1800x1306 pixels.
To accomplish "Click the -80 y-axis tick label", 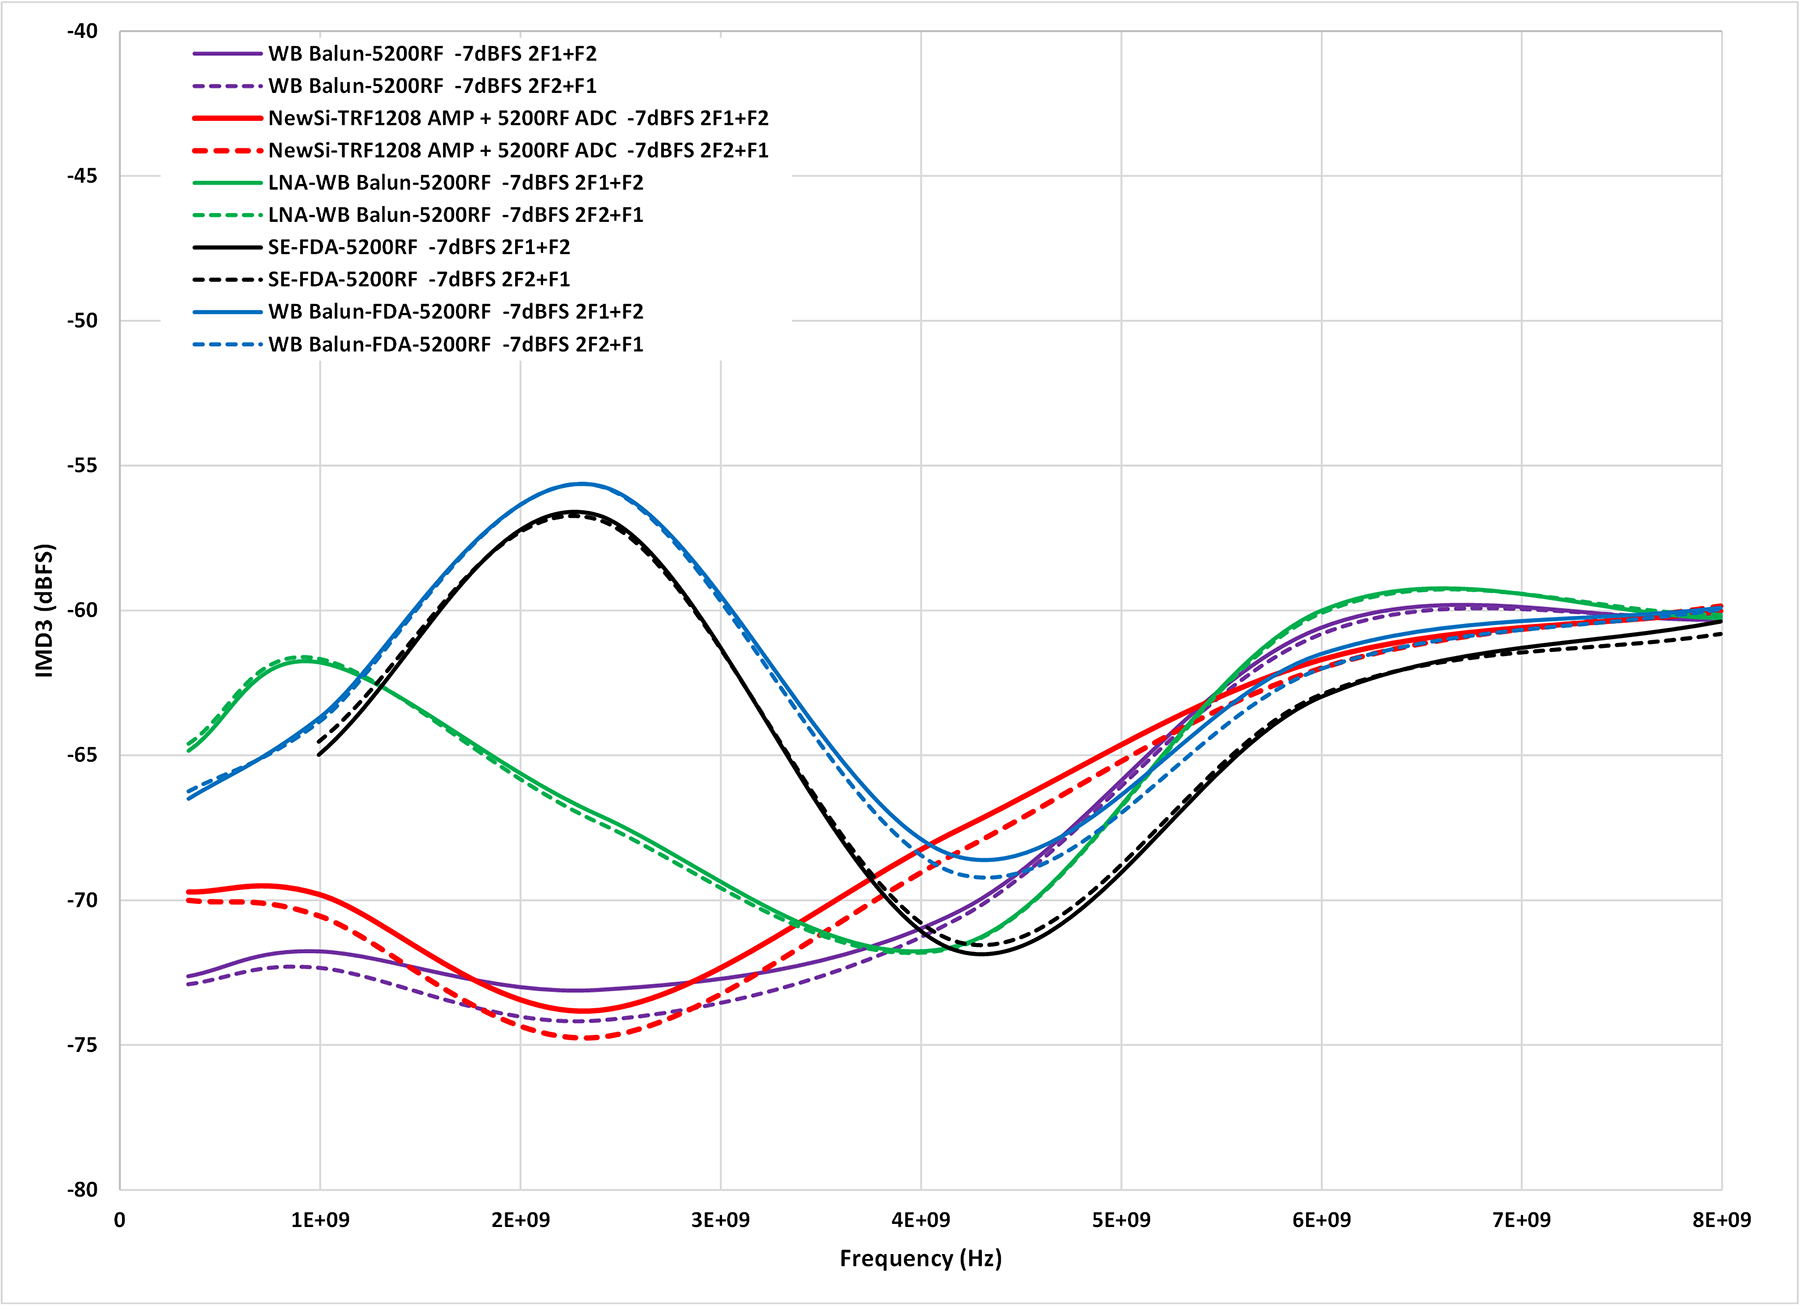I will [82, 1190].
